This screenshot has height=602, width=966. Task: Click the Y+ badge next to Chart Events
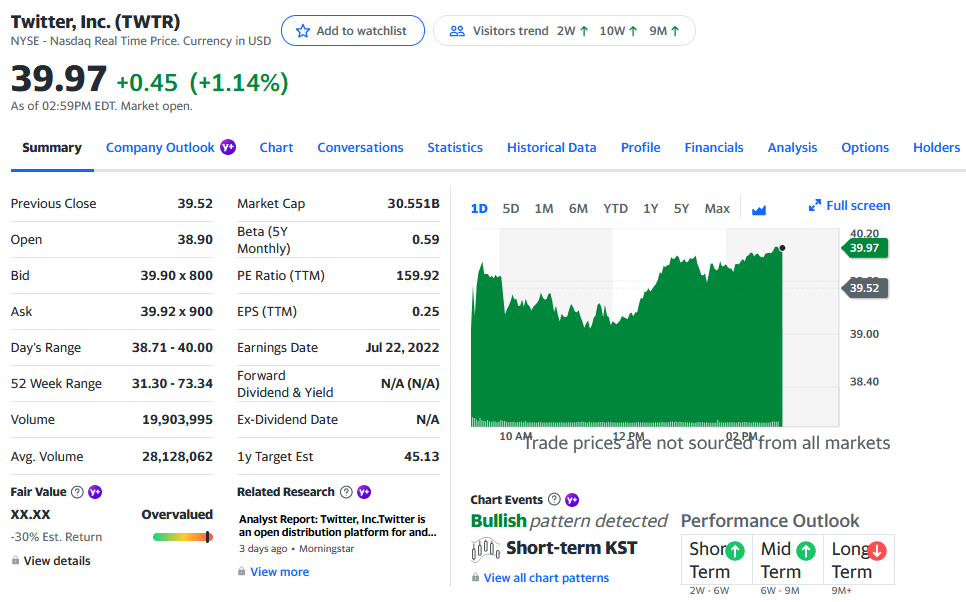[572, 499]
